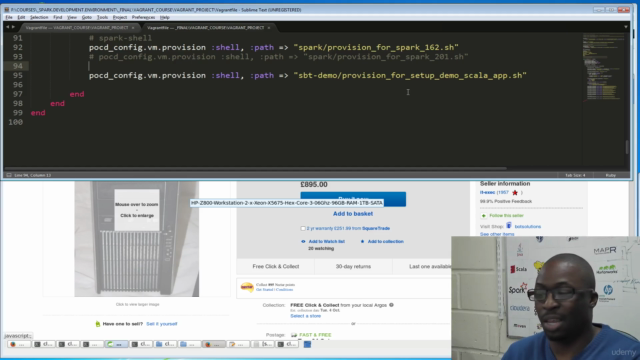The height and width of the screenshot is (360, 640).
Task: Tick the 2 yr warranty SquareTrade checkbox
Action: [x=303, y=229]
